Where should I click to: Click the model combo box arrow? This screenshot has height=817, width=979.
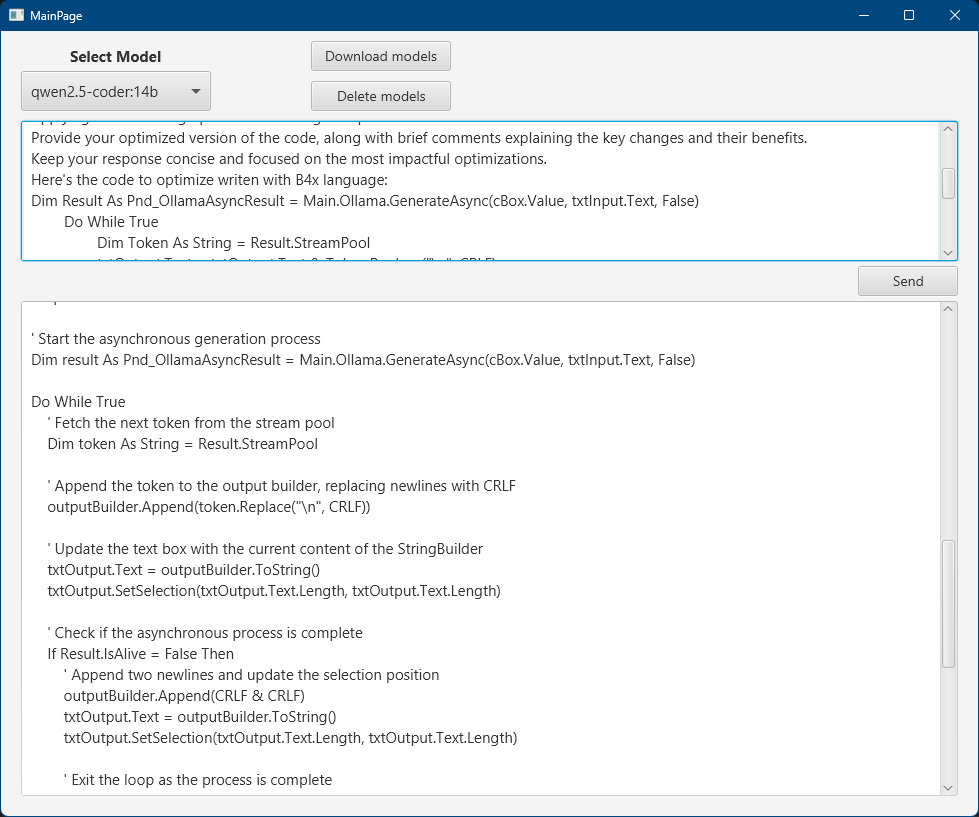coord(196,92)
